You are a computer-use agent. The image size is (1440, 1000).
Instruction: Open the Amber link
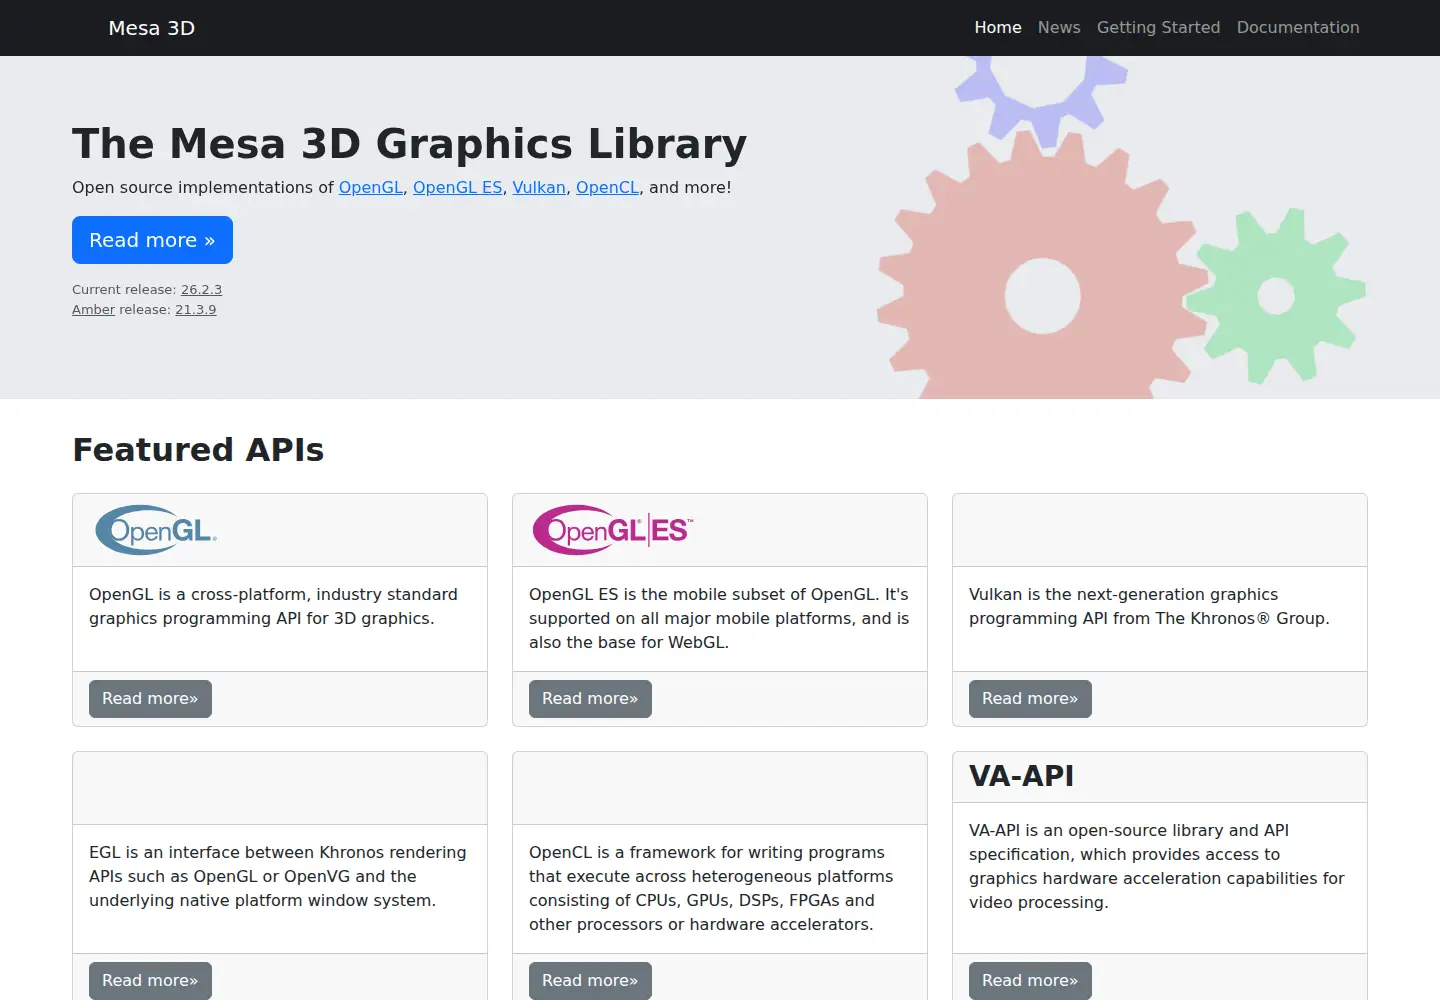(93, 310)
